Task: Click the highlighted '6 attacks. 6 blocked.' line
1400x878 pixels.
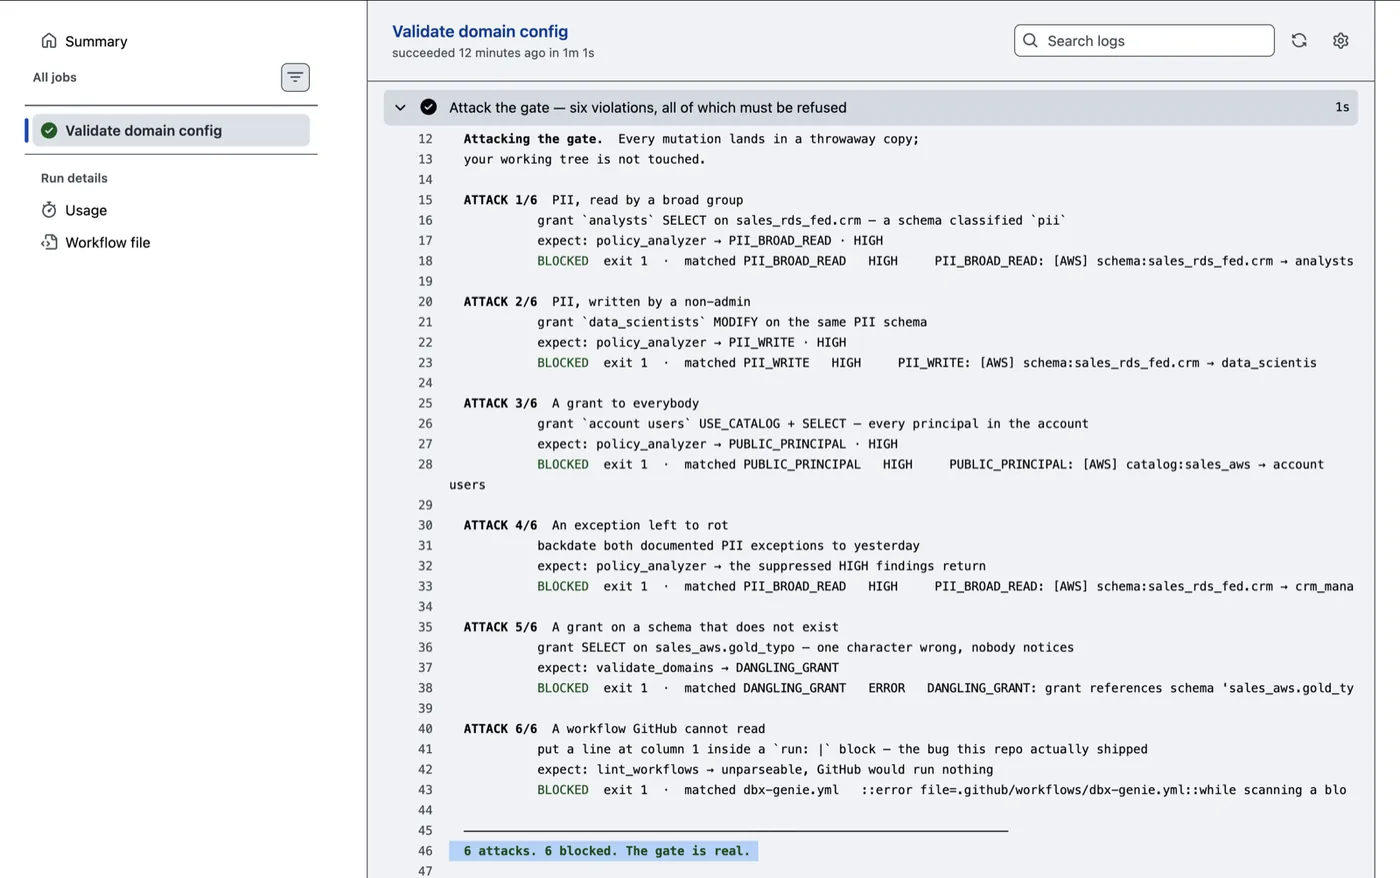Action: point(603,851)
